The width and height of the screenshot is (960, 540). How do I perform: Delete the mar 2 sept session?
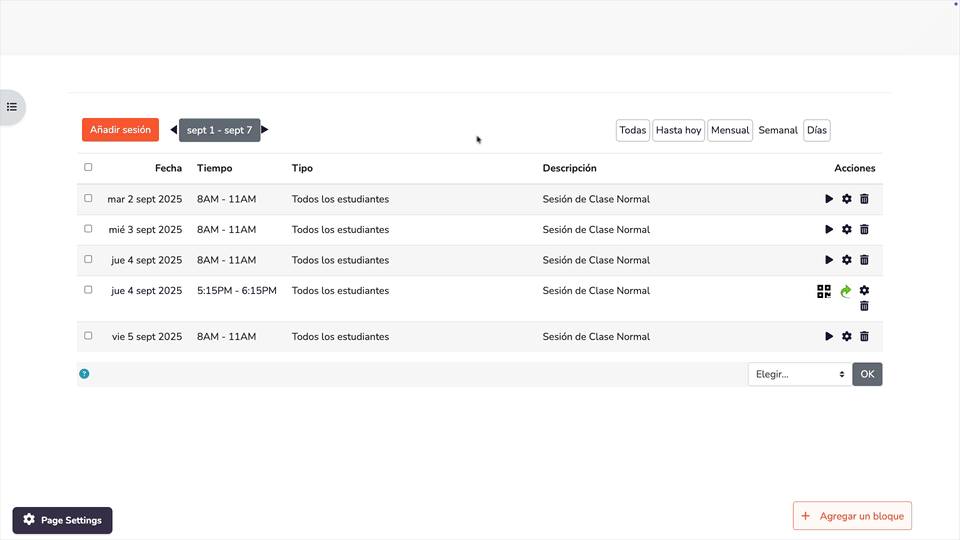click(x=864, y=199)
